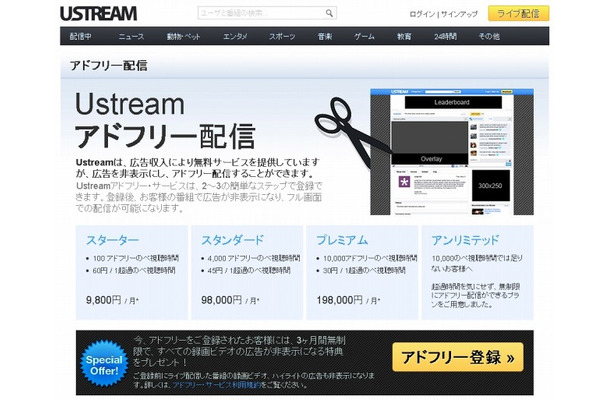Click the アドフリー登録 button

(458, 357)
